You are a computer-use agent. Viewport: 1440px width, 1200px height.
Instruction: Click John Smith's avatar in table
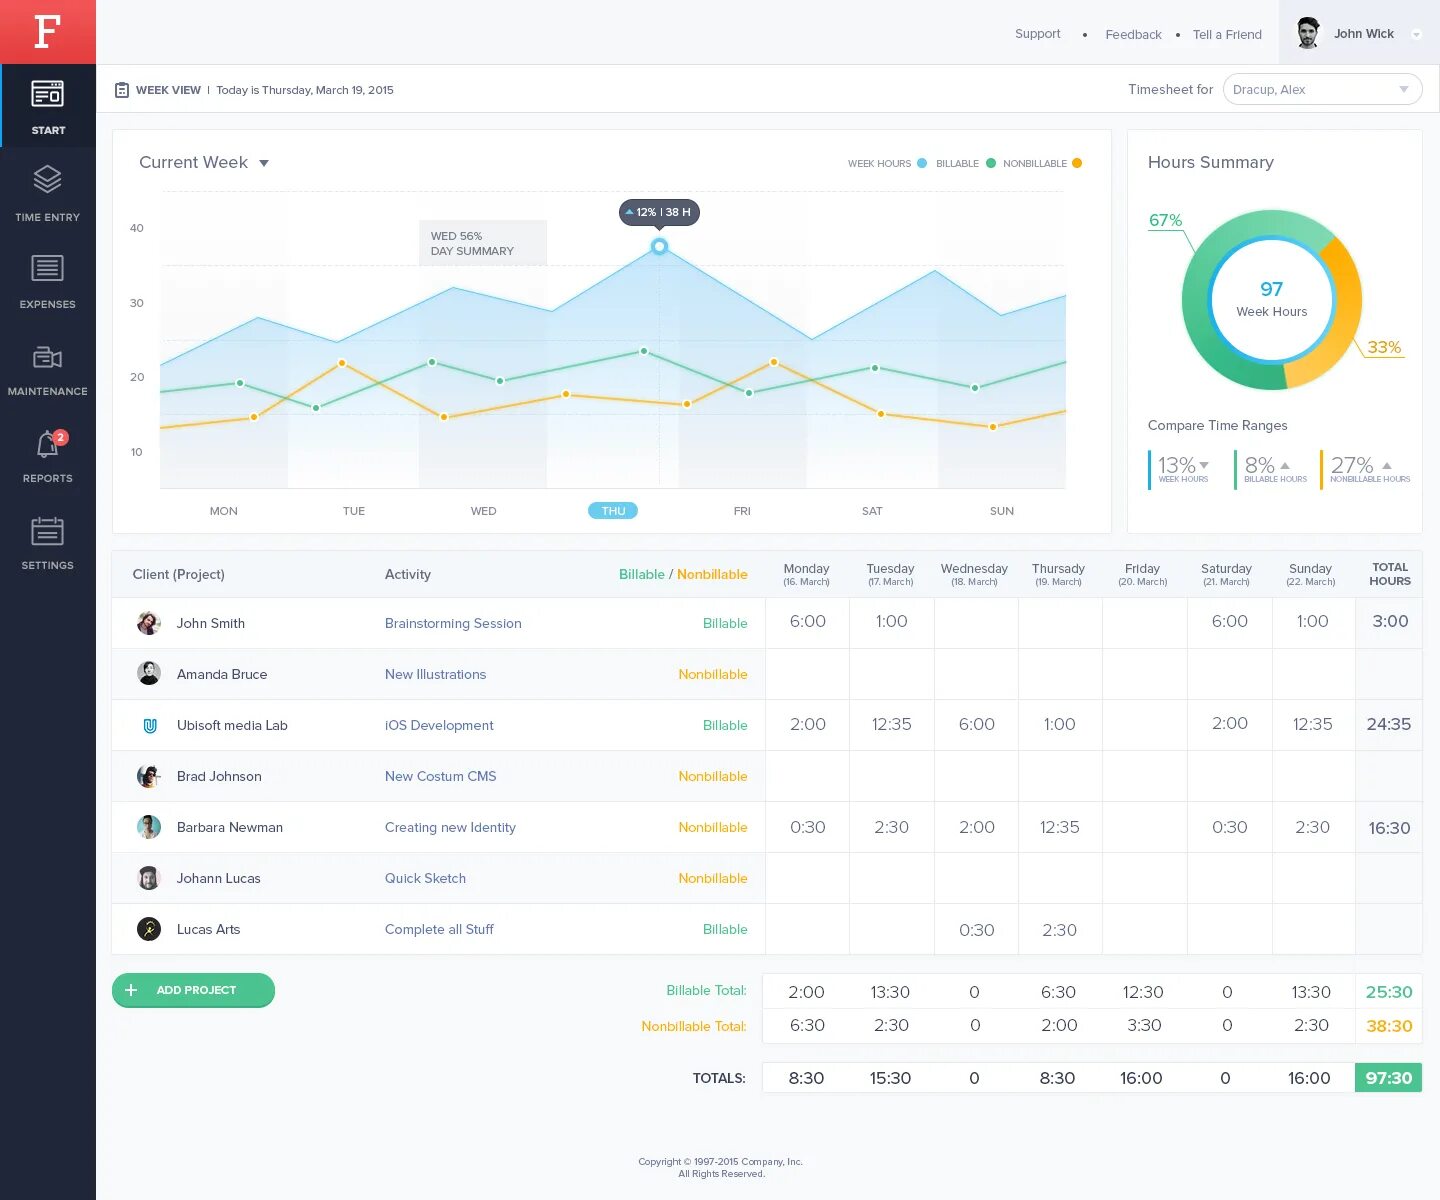(x=149, y=623)
